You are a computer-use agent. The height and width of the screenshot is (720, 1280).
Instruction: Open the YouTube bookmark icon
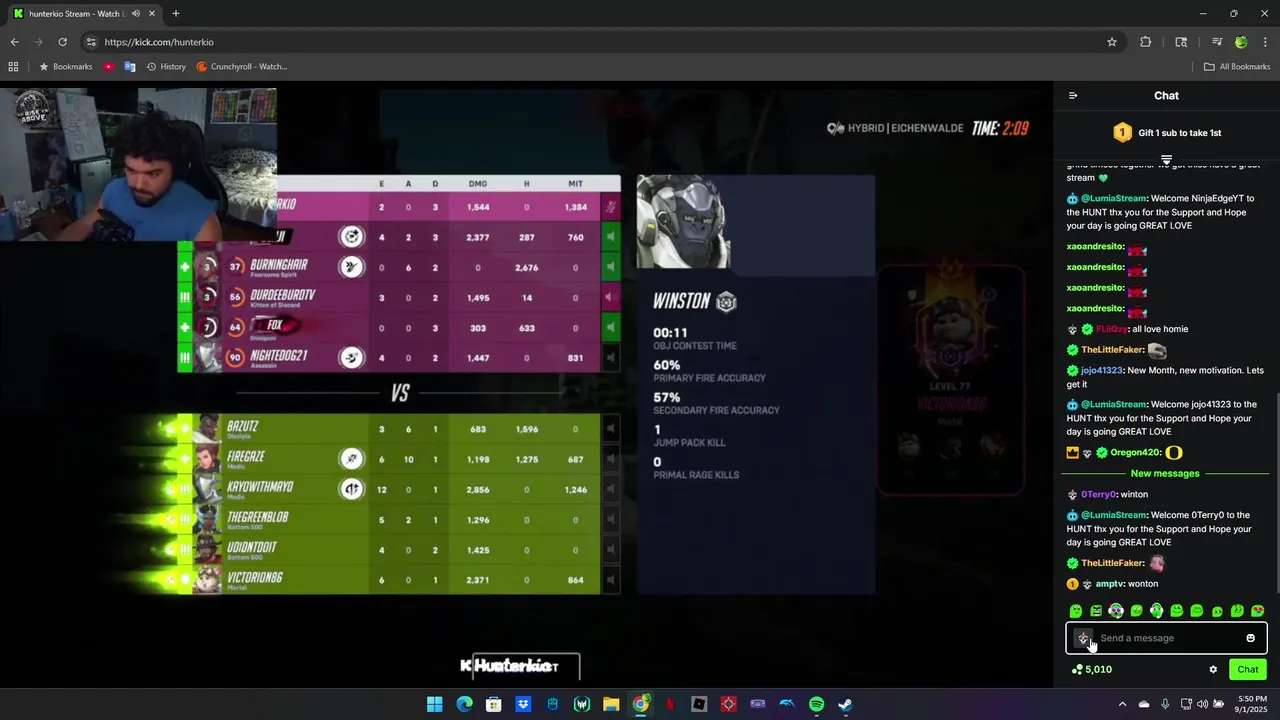click(x=109, y=67)
